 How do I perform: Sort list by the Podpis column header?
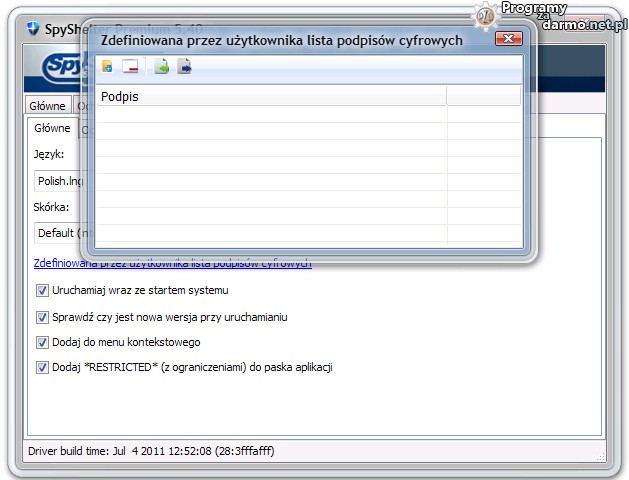(270, 96)
